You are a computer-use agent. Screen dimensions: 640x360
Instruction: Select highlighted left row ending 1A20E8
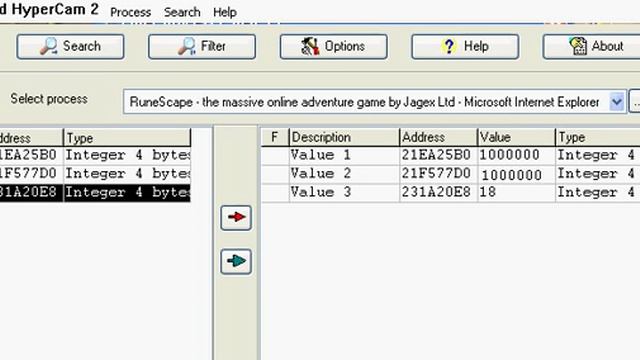click(95, 193)
